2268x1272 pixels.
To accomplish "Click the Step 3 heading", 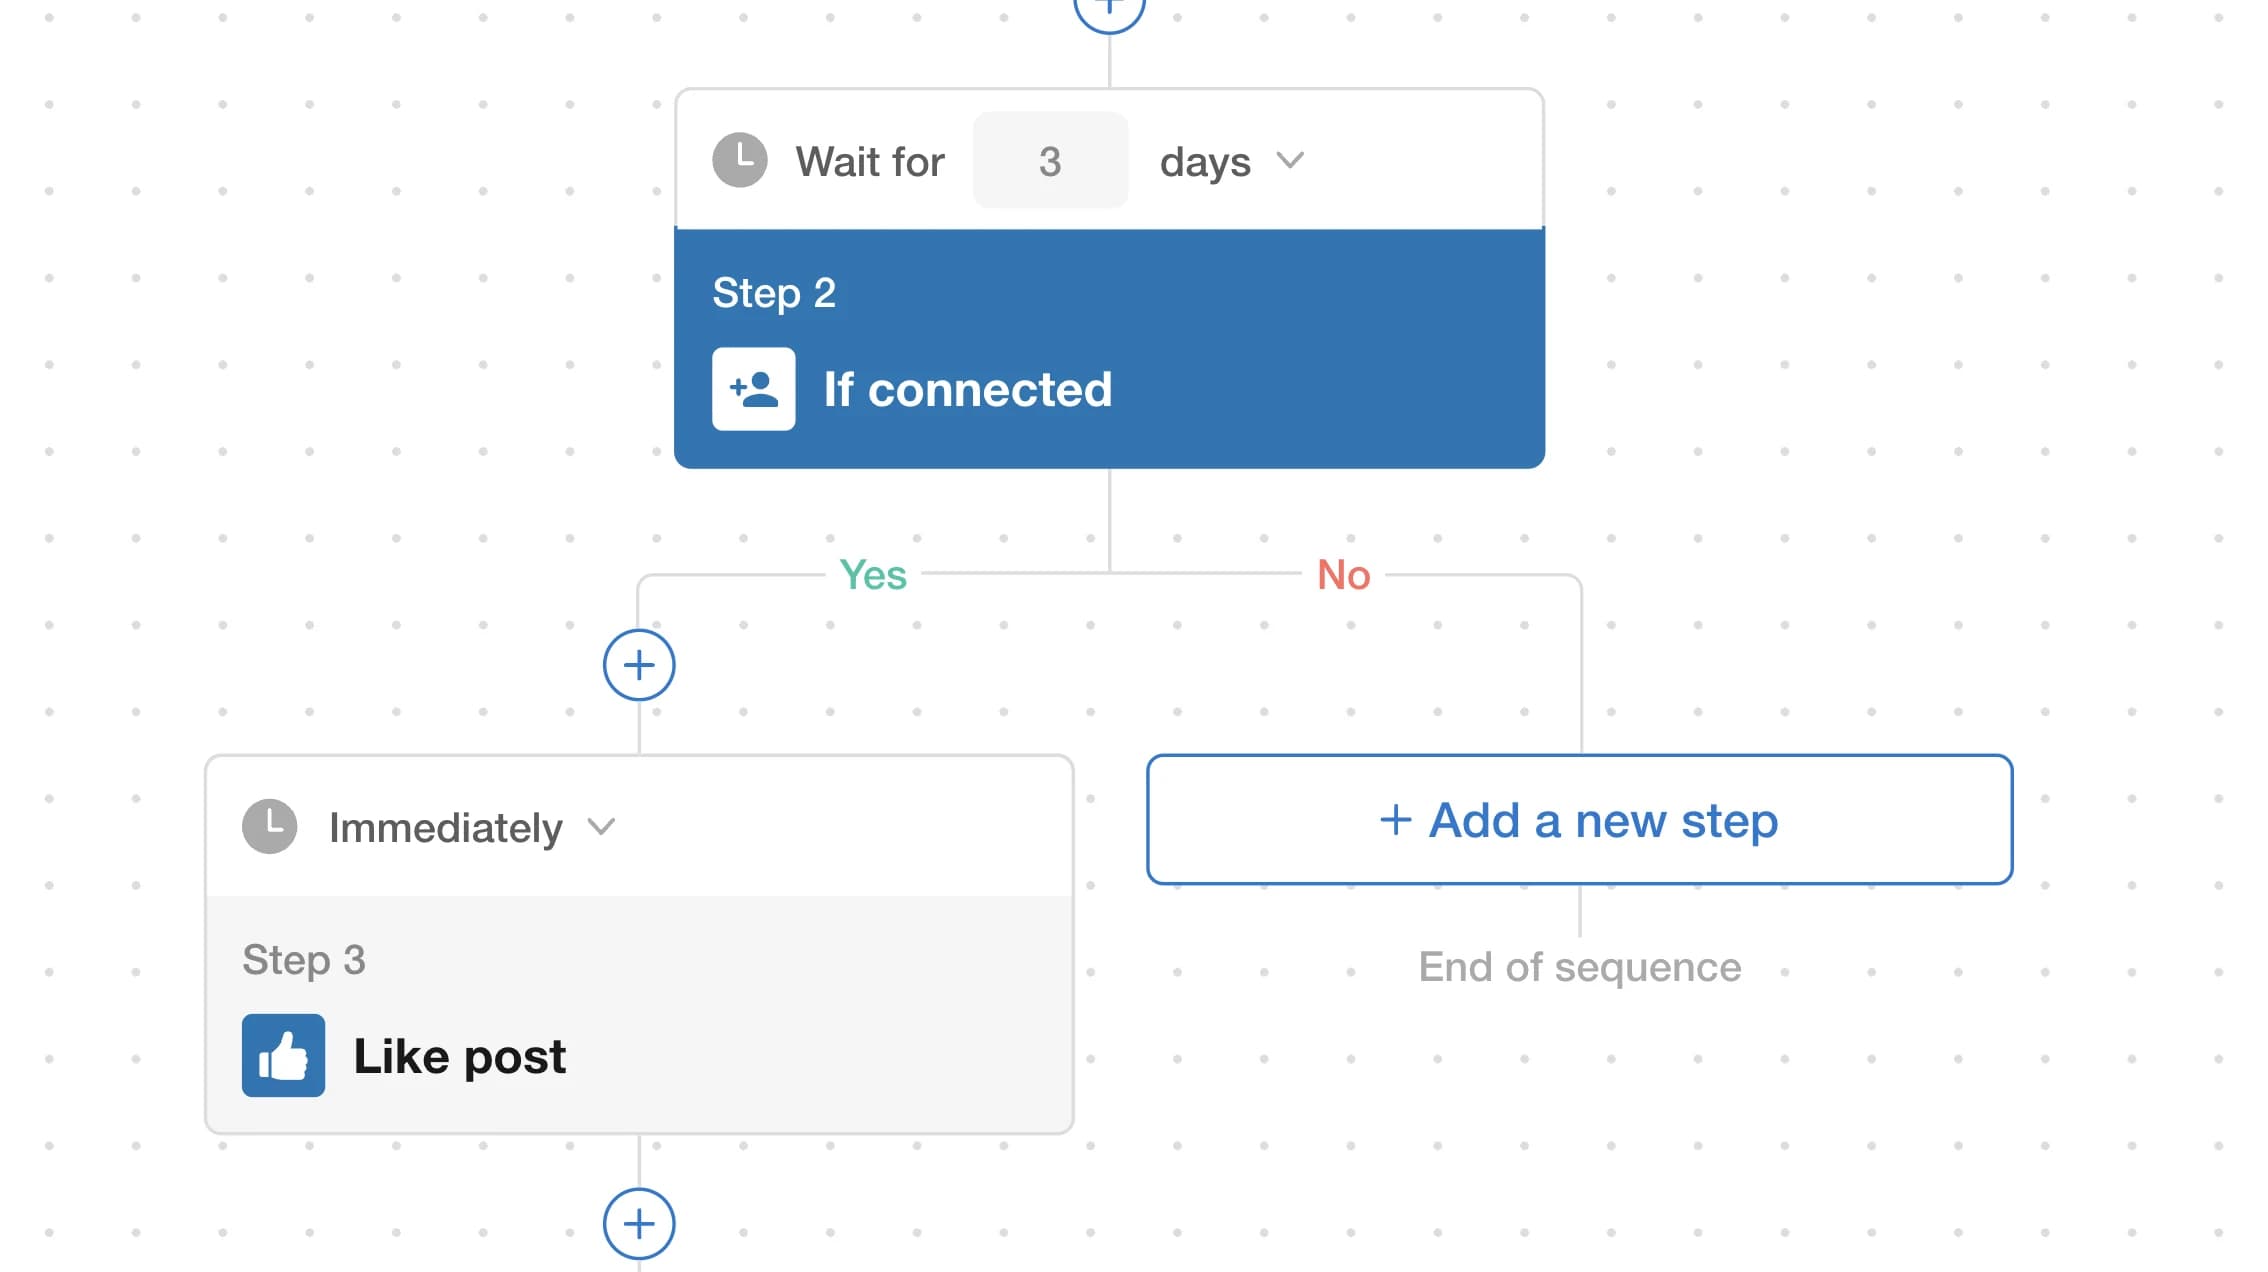I will [304, 960].
